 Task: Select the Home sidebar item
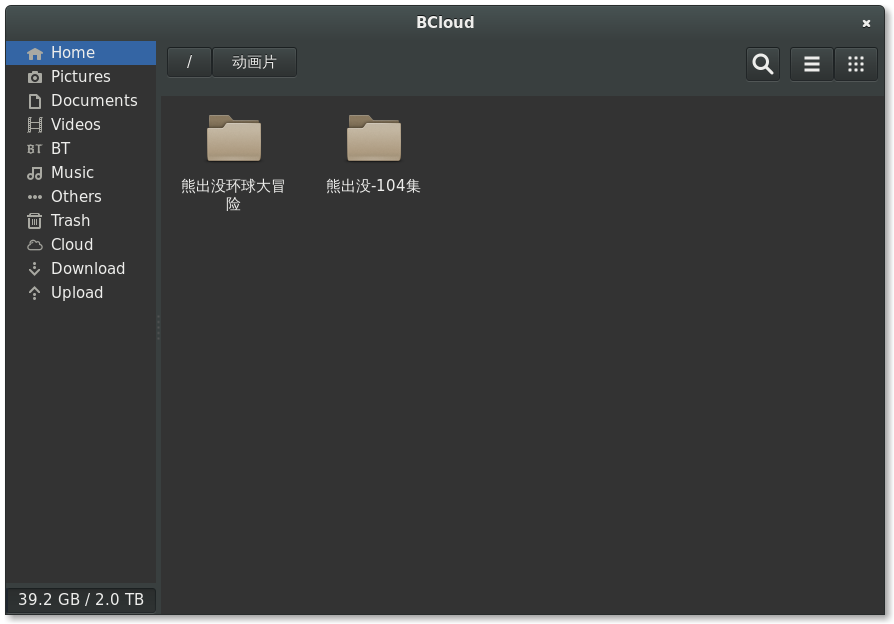pos(72,53)
